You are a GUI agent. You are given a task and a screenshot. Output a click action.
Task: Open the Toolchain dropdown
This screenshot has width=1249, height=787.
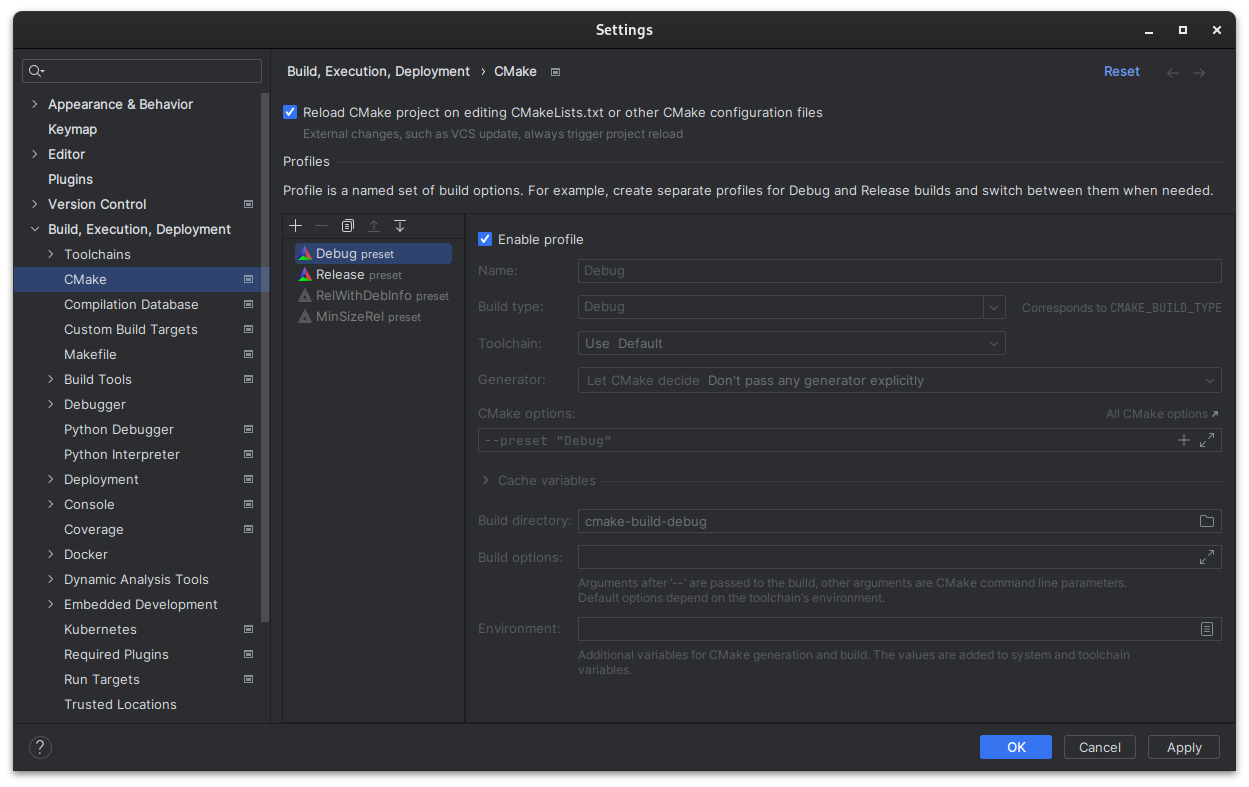(993, 342)
